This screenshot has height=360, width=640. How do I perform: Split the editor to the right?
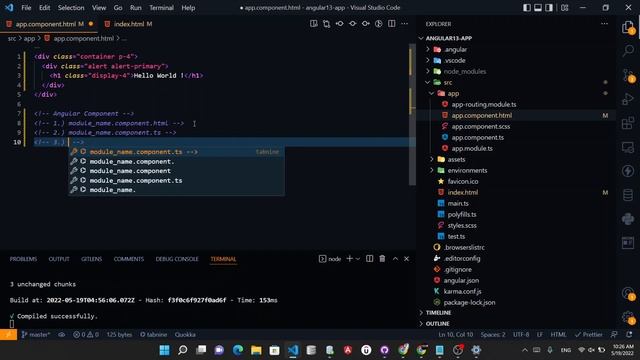pos(391,24)
